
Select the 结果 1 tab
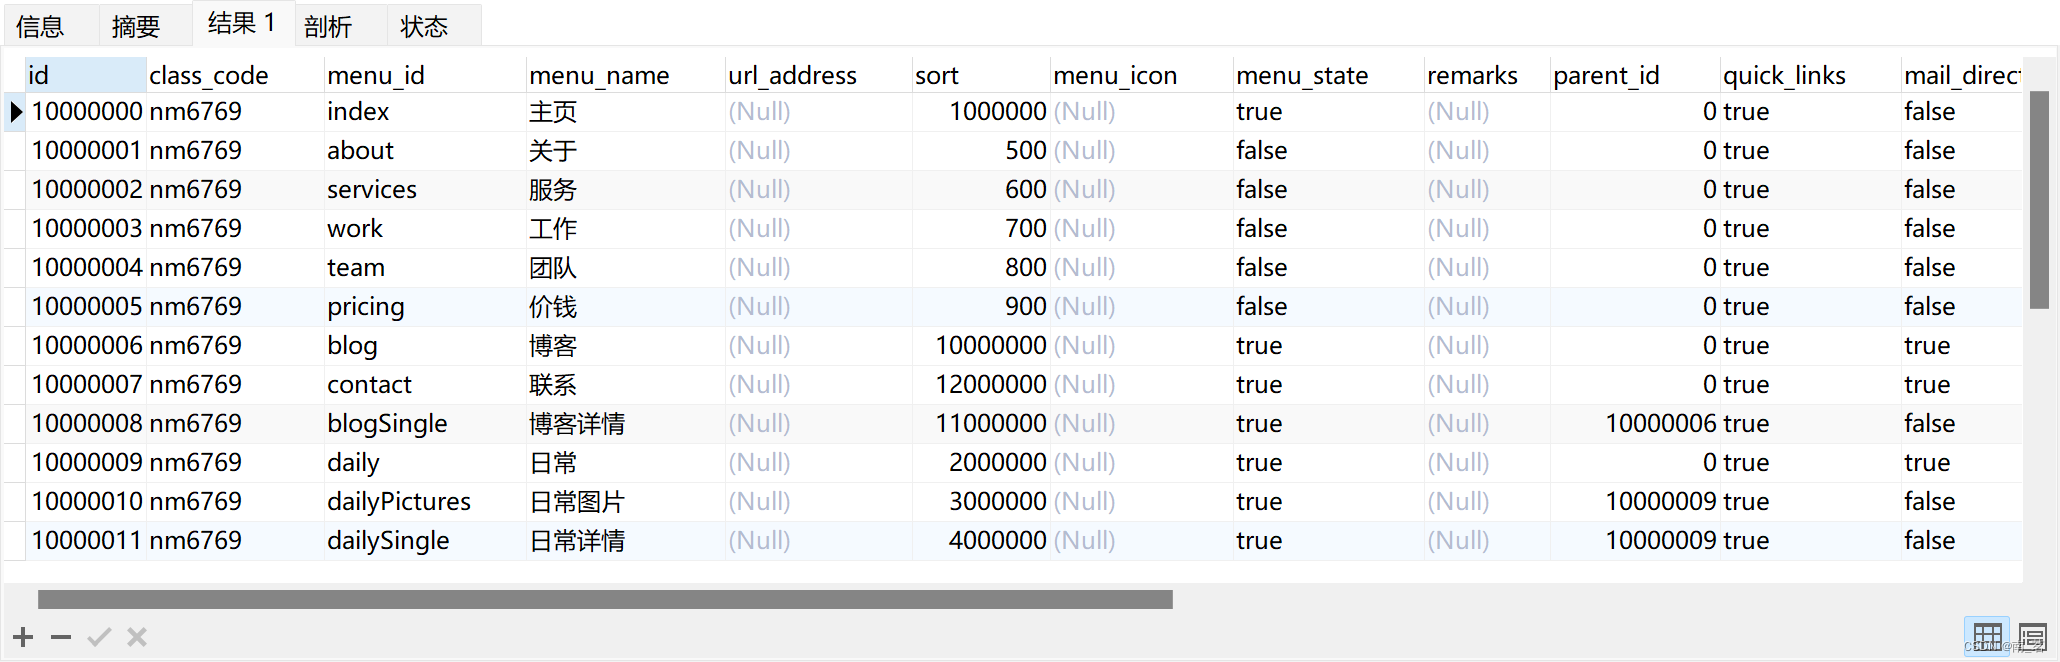[241, 23]
